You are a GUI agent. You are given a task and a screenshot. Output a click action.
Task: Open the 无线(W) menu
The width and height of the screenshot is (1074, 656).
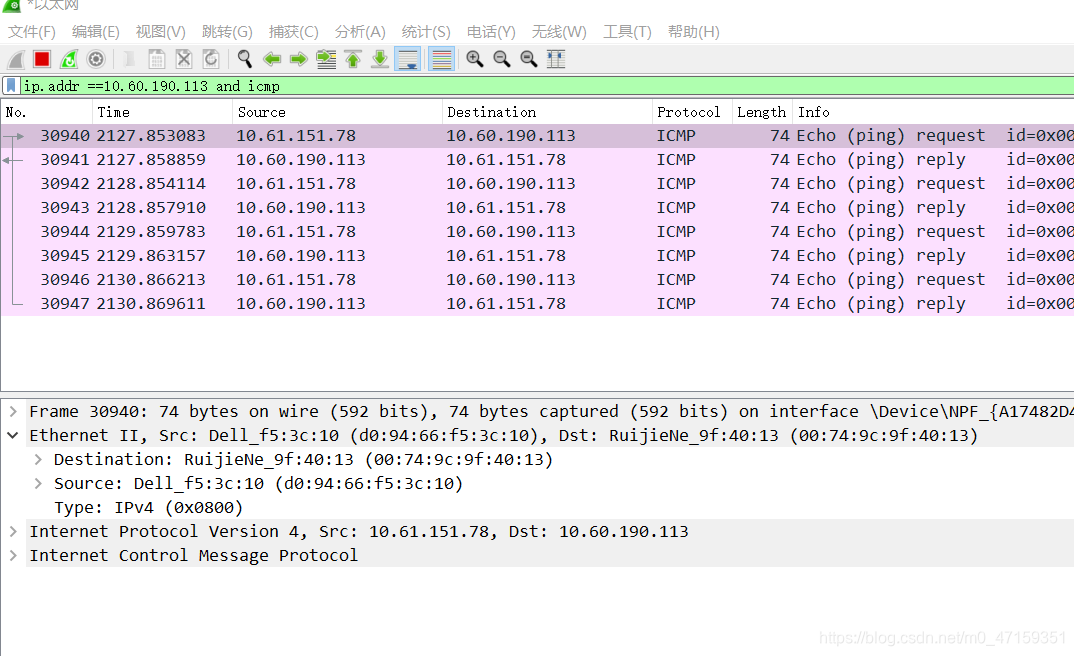click(x=559, y=32)
